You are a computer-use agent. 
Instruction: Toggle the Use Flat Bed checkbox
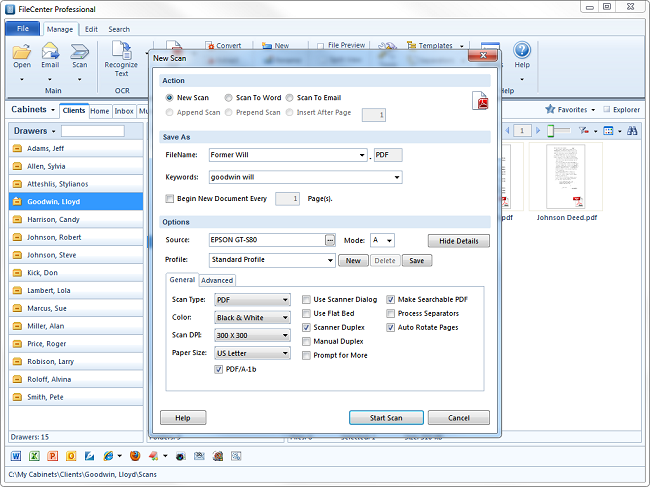click(306, 313)
